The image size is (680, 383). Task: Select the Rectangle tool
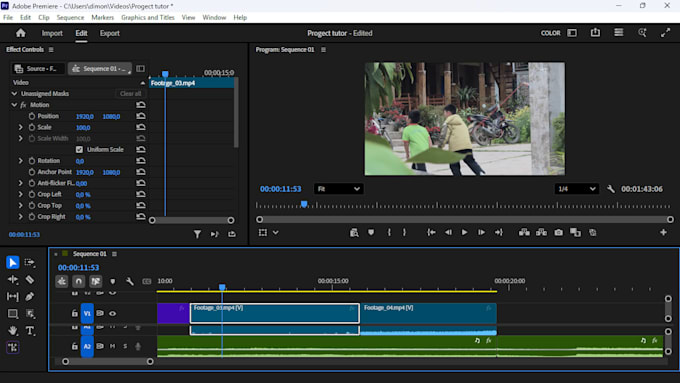pos(13,314)
